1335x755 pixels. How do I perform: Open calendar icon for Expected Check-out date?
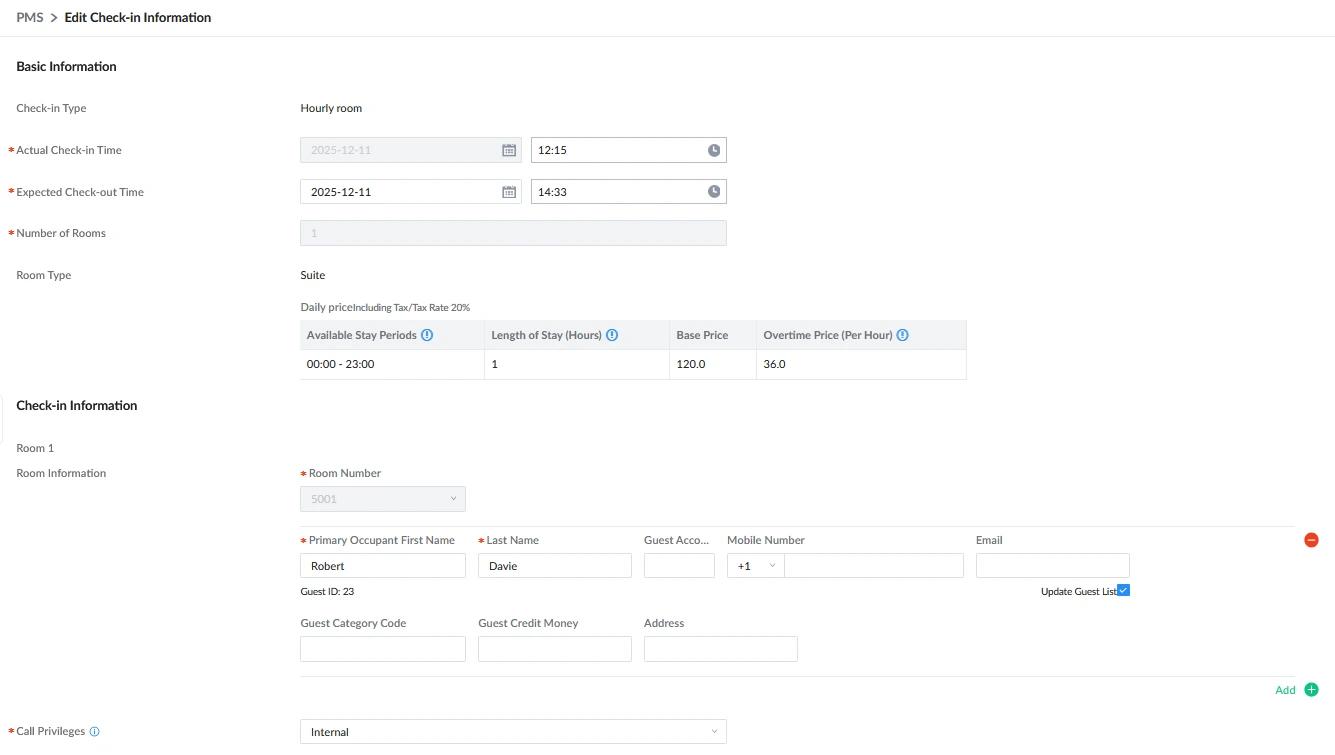(x=509, y=192)
